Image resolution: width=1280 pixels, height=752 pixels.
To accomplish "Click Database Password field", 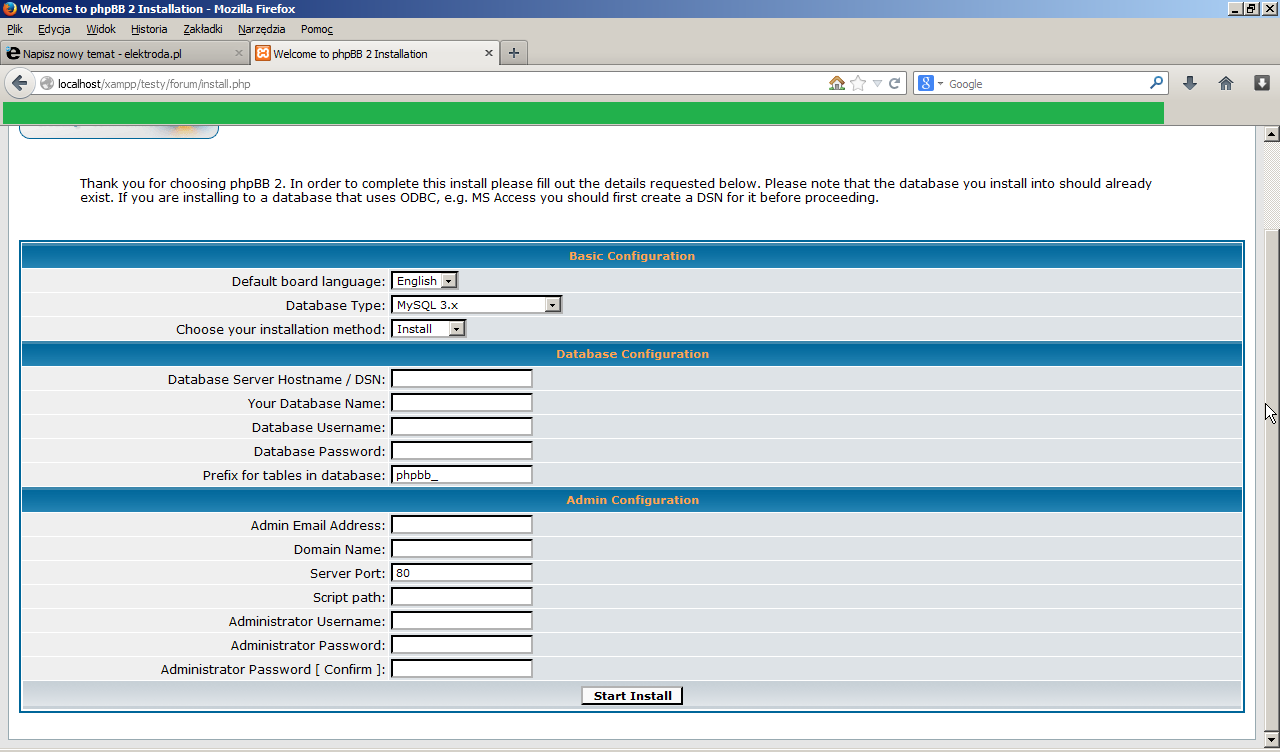I will 462,451.
